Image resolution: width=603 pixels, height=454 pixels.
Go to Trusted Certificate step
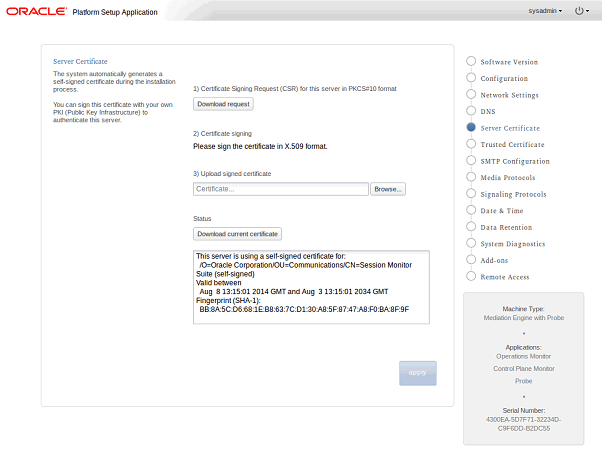[x=512, y=145]
